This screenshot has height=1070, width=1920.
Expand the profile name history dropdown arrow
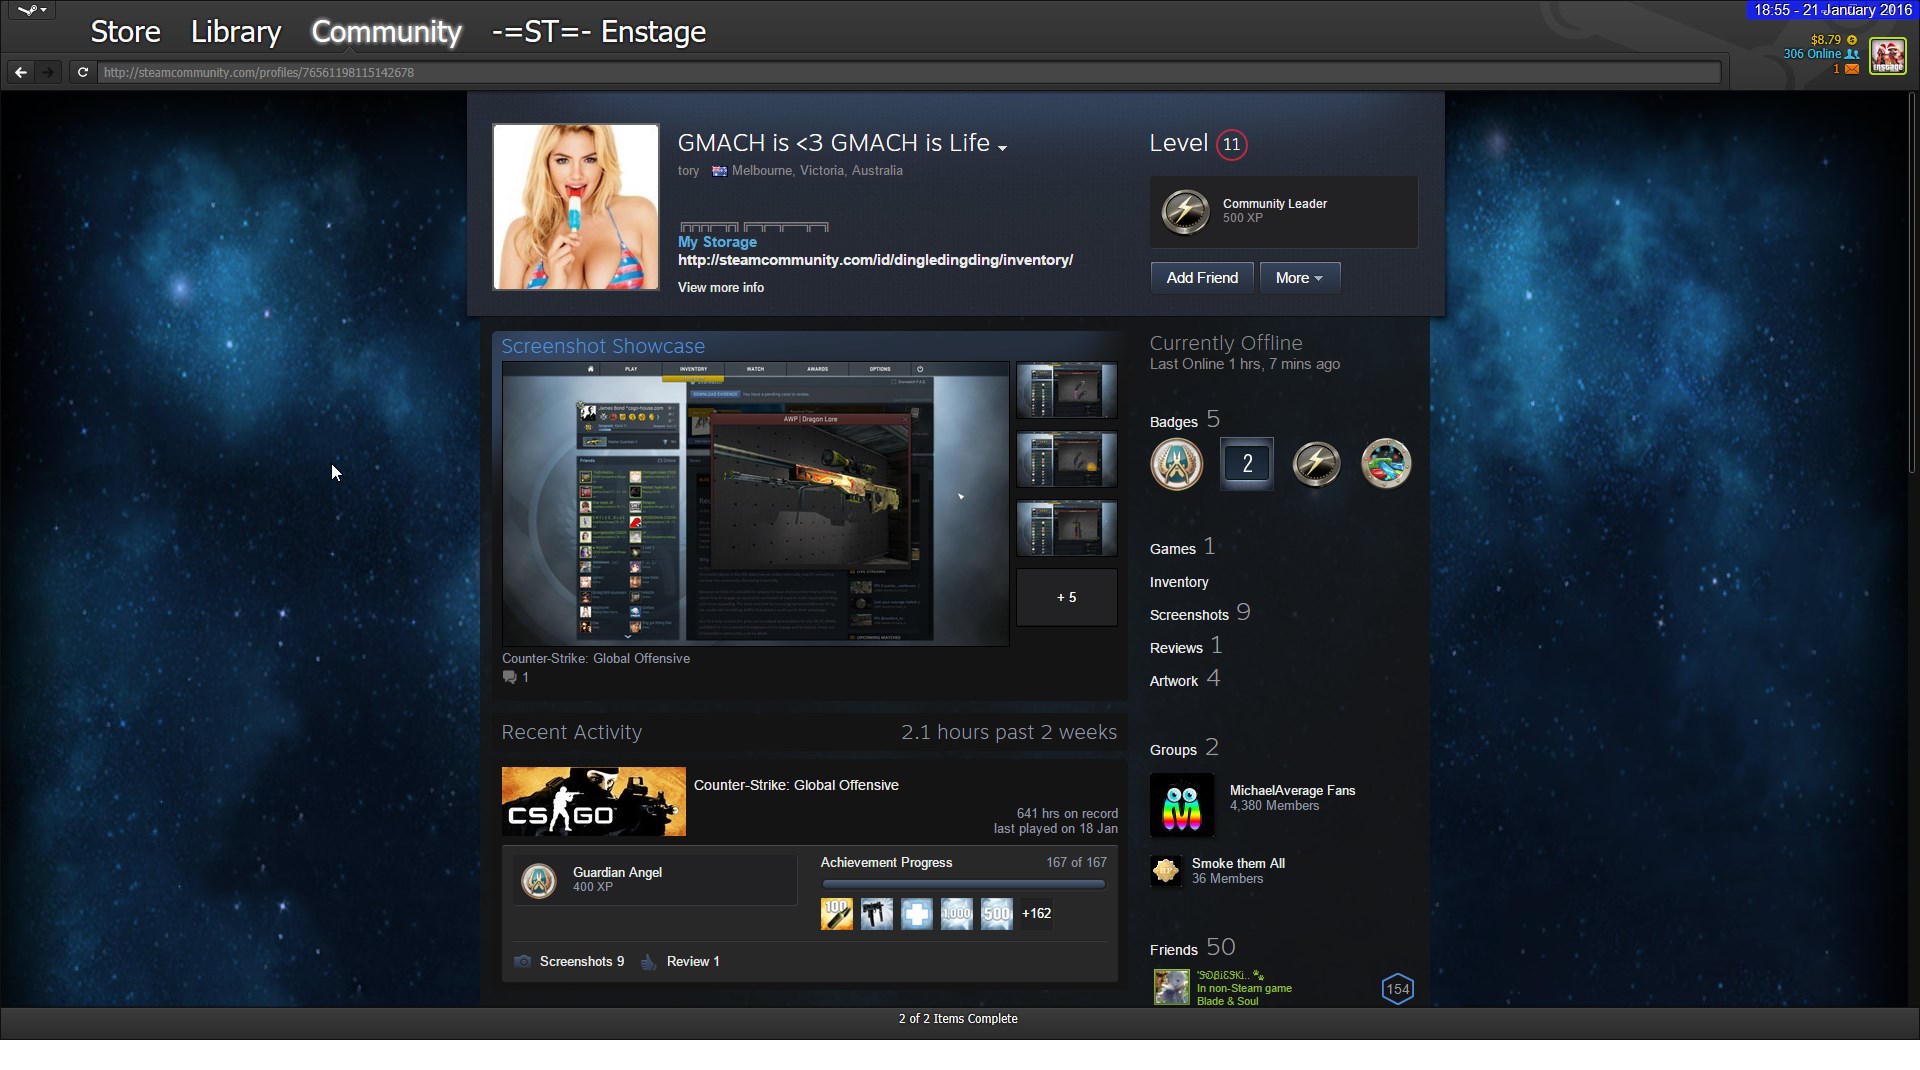[1003, 147]
